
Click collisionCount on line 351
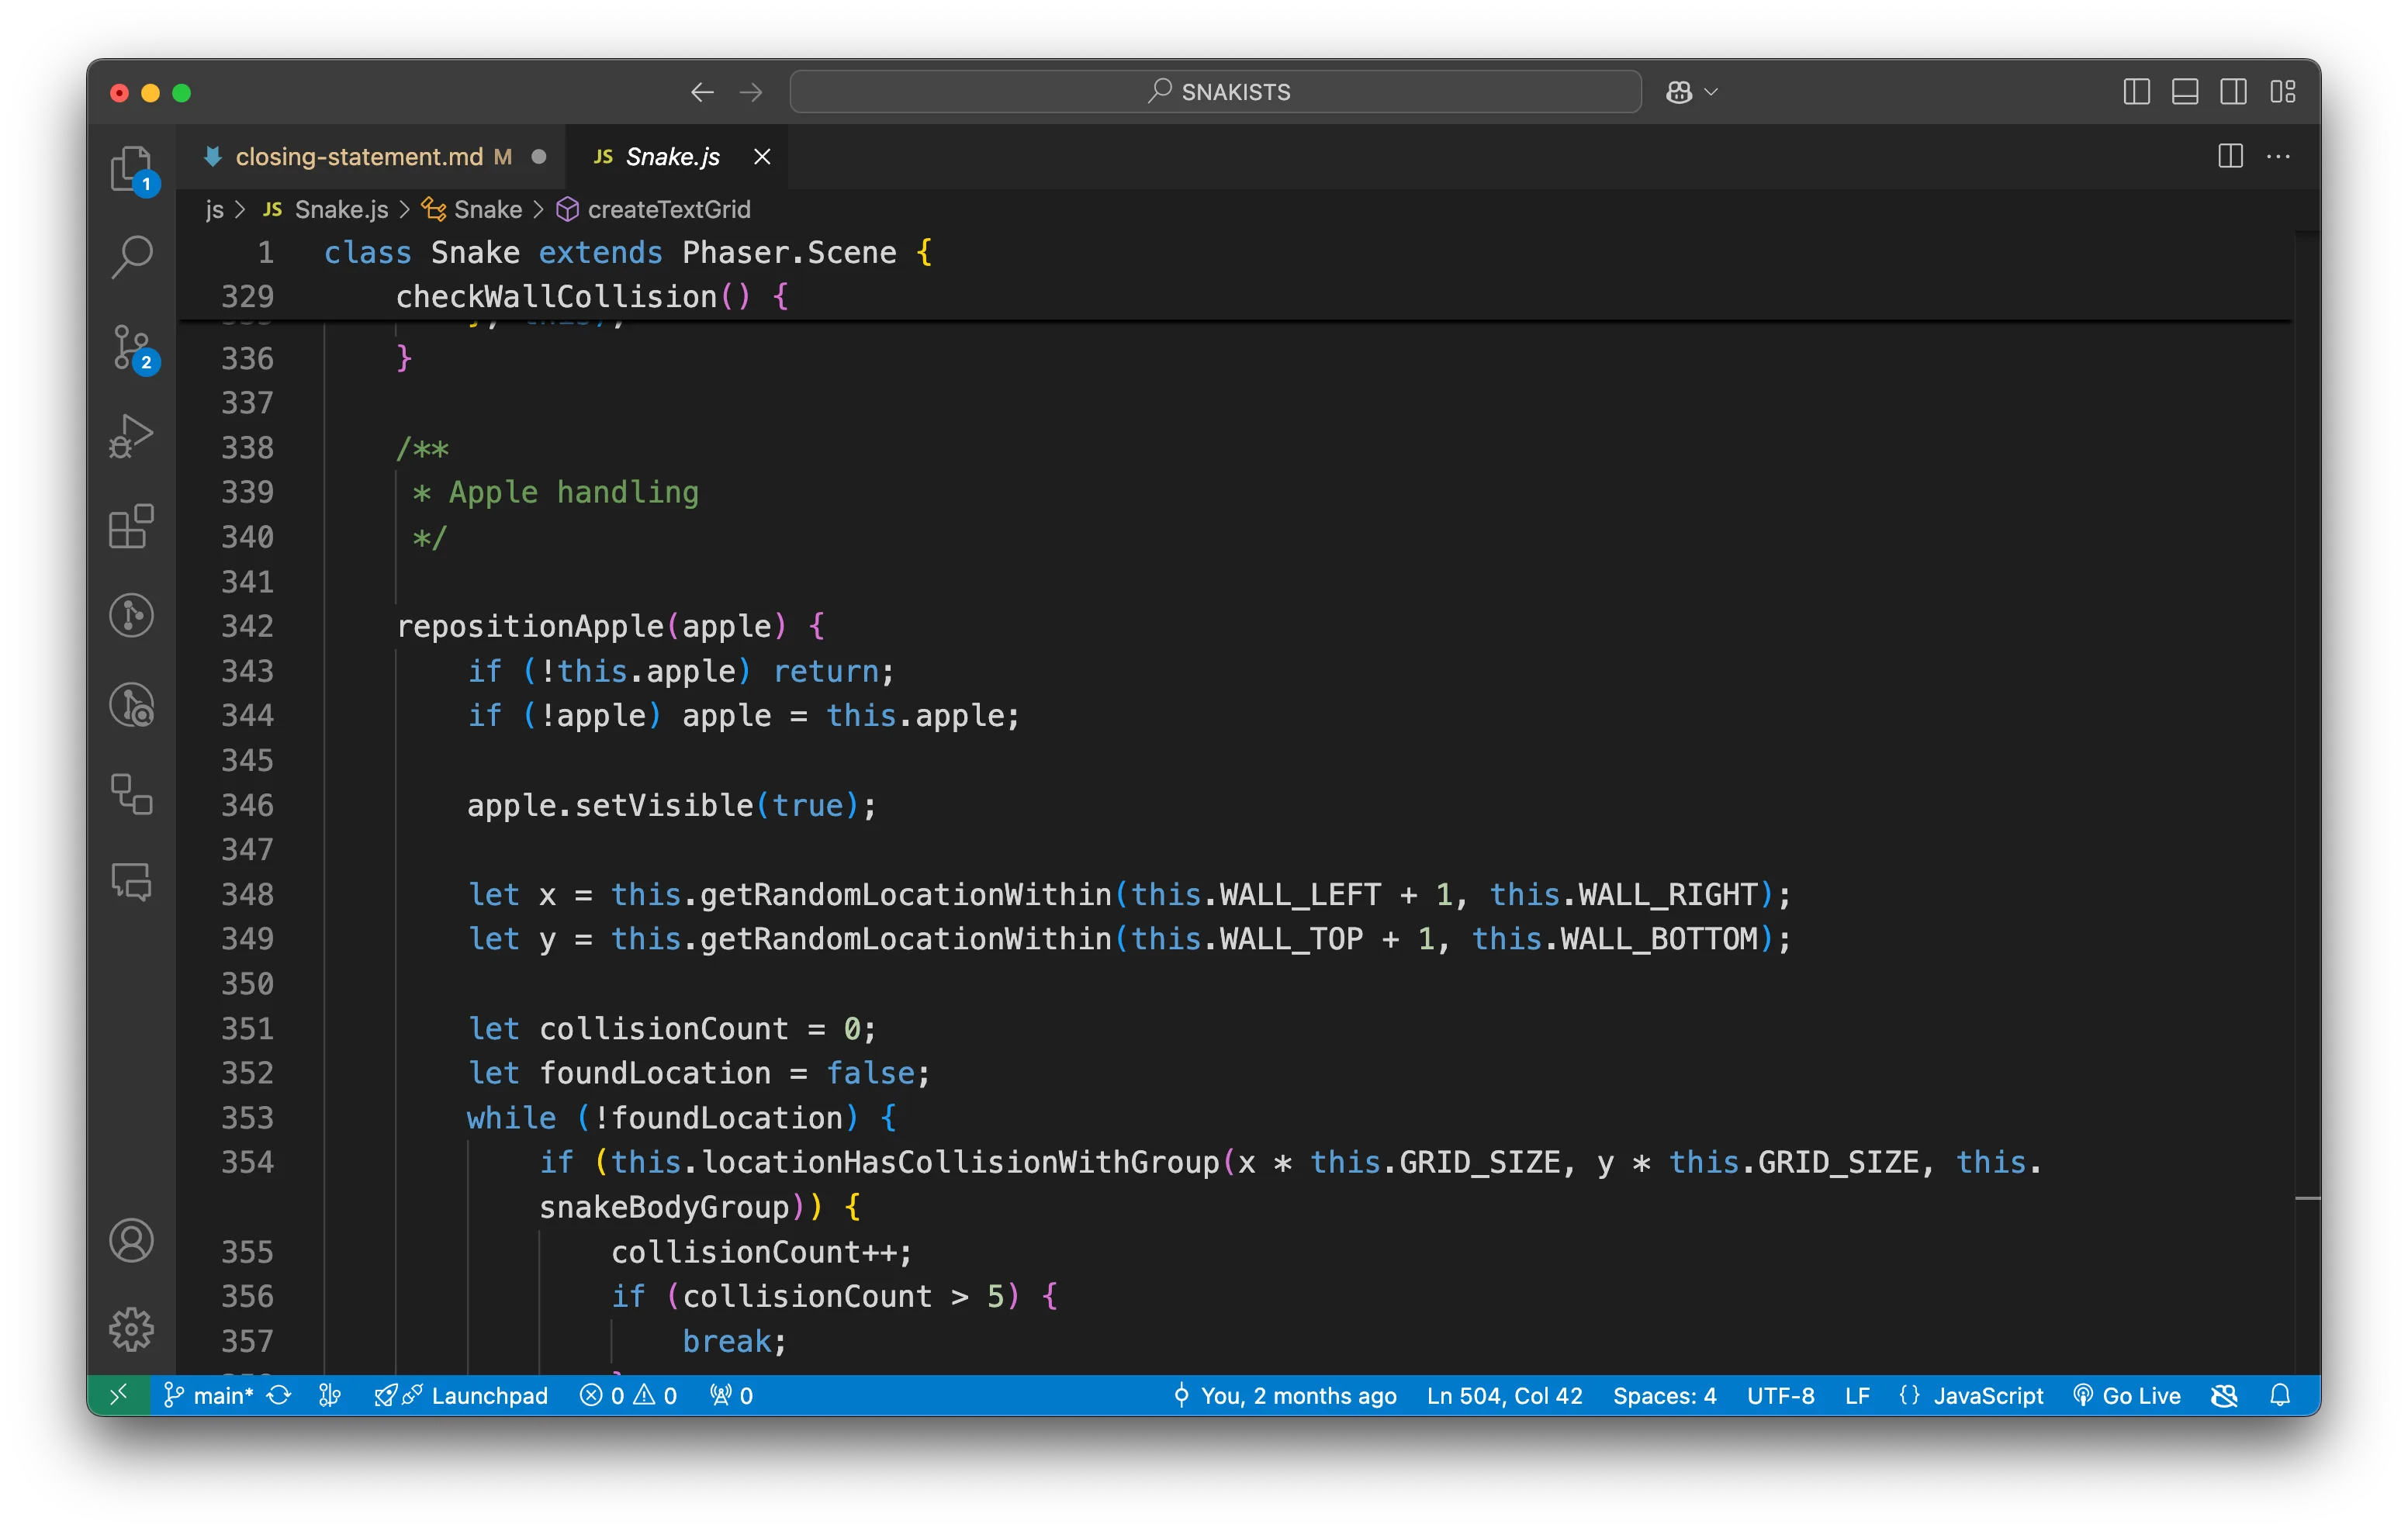coord(663,1028)
